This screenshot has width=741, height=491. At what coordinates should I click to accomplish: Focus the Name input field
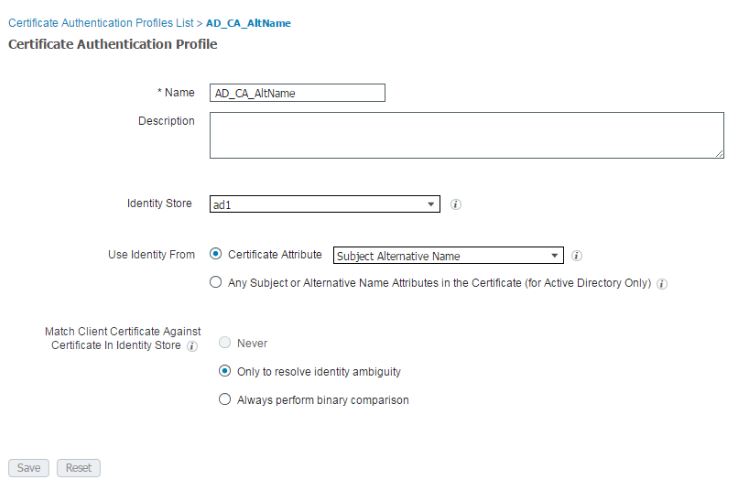(297, 93)
